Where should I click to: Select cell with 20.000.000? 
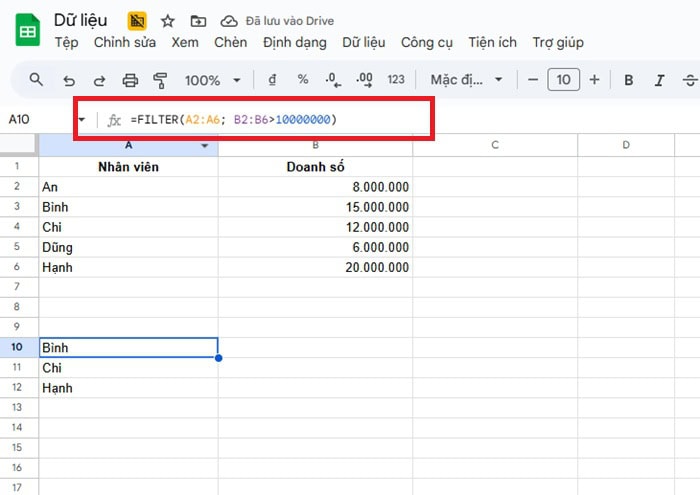click(316, 267)
